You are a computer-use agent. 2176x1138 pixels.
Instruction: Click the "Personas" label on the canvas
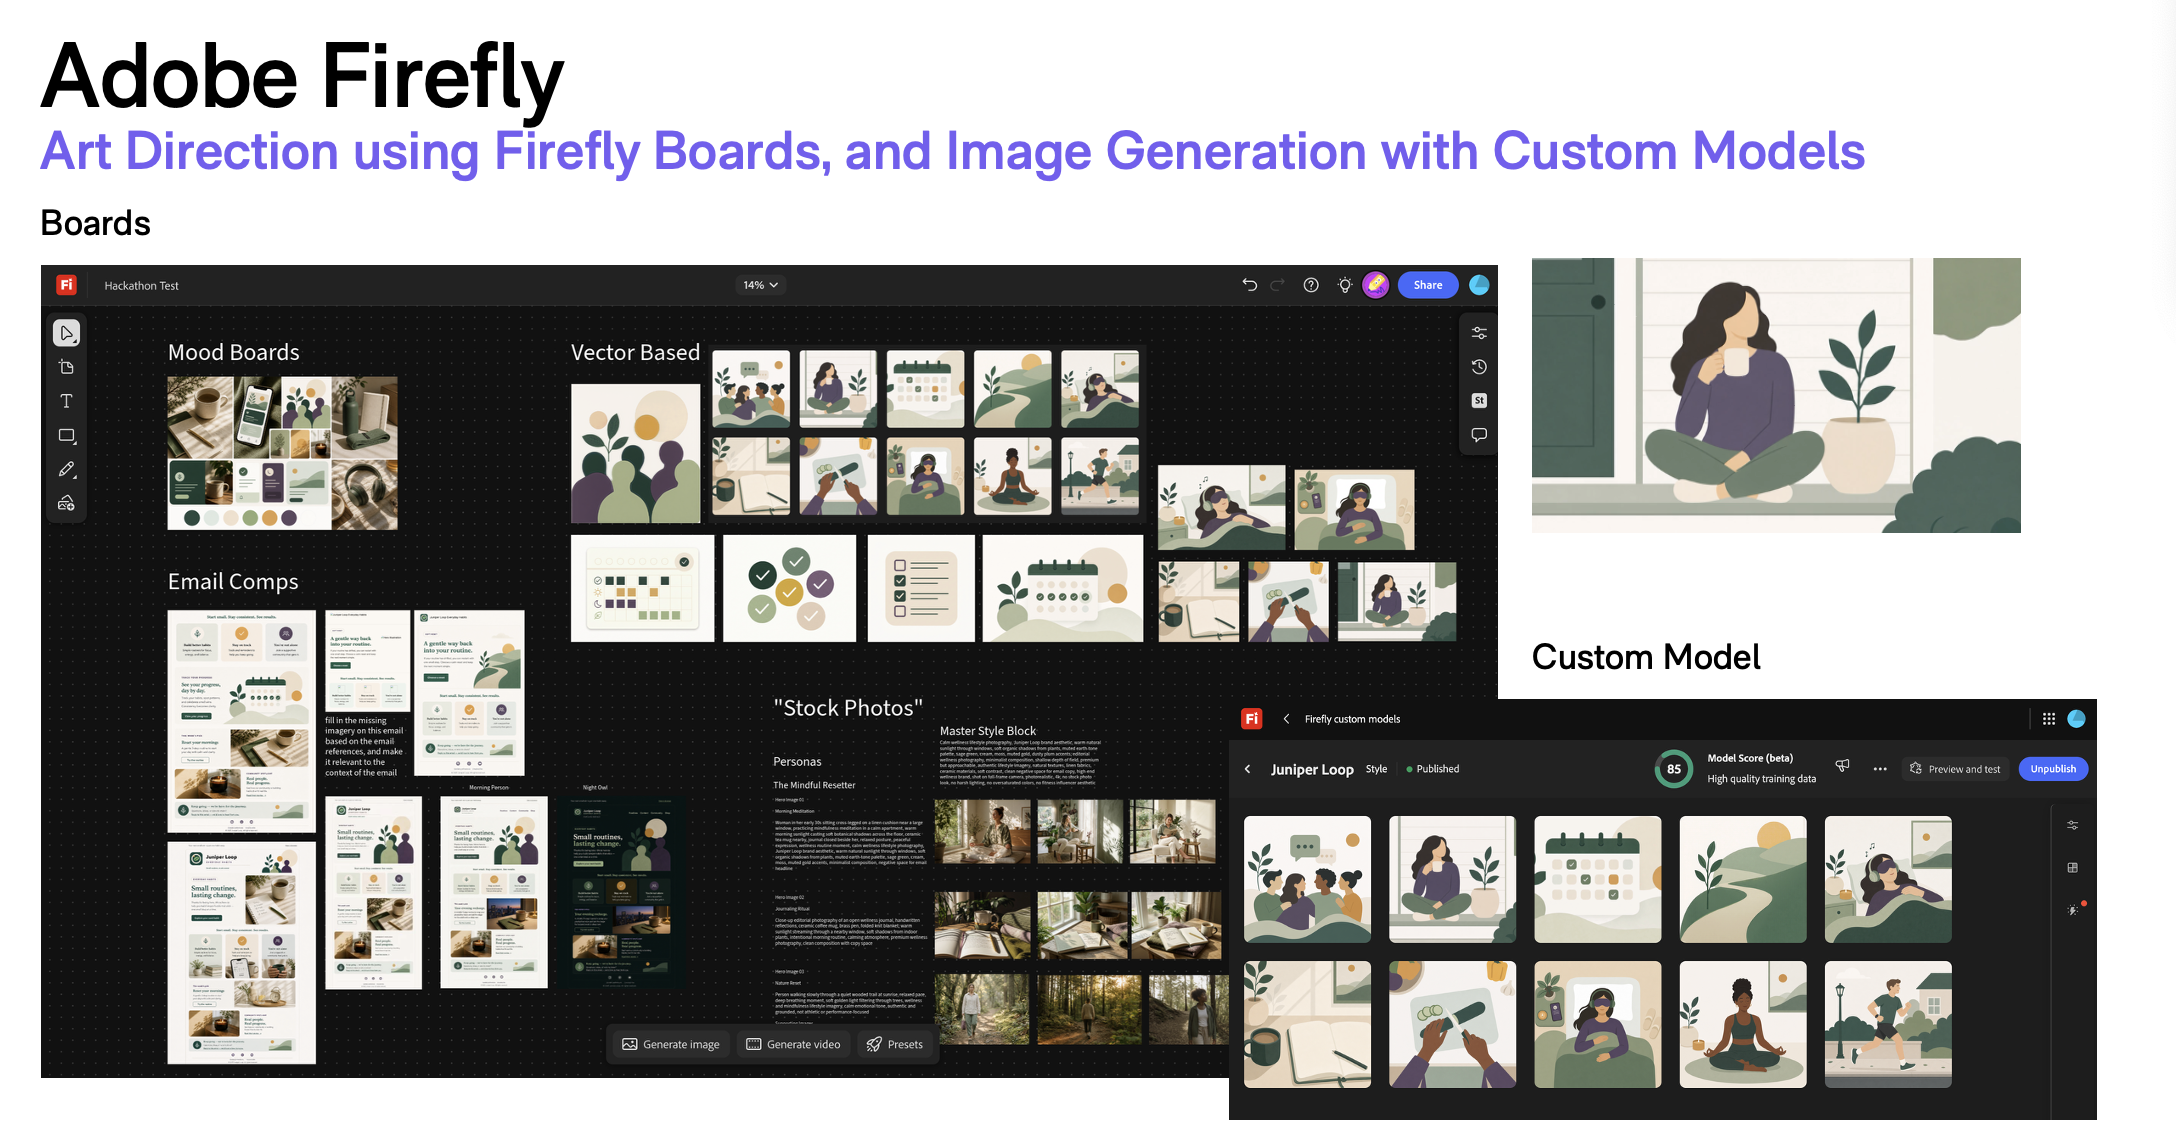pyautogui.click(x=797, y=762)
